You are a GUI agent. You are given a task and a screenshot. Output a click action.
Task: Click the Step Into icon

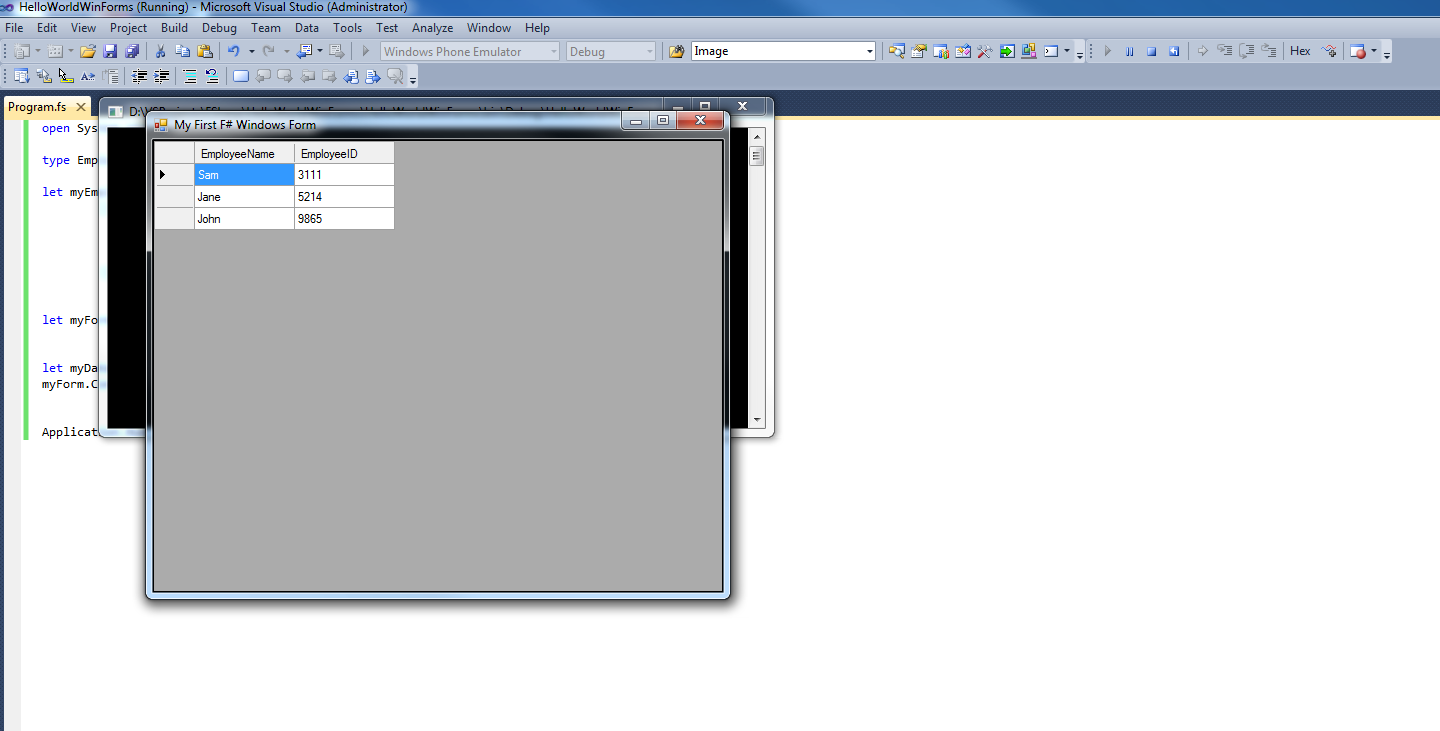[1226, 50]
